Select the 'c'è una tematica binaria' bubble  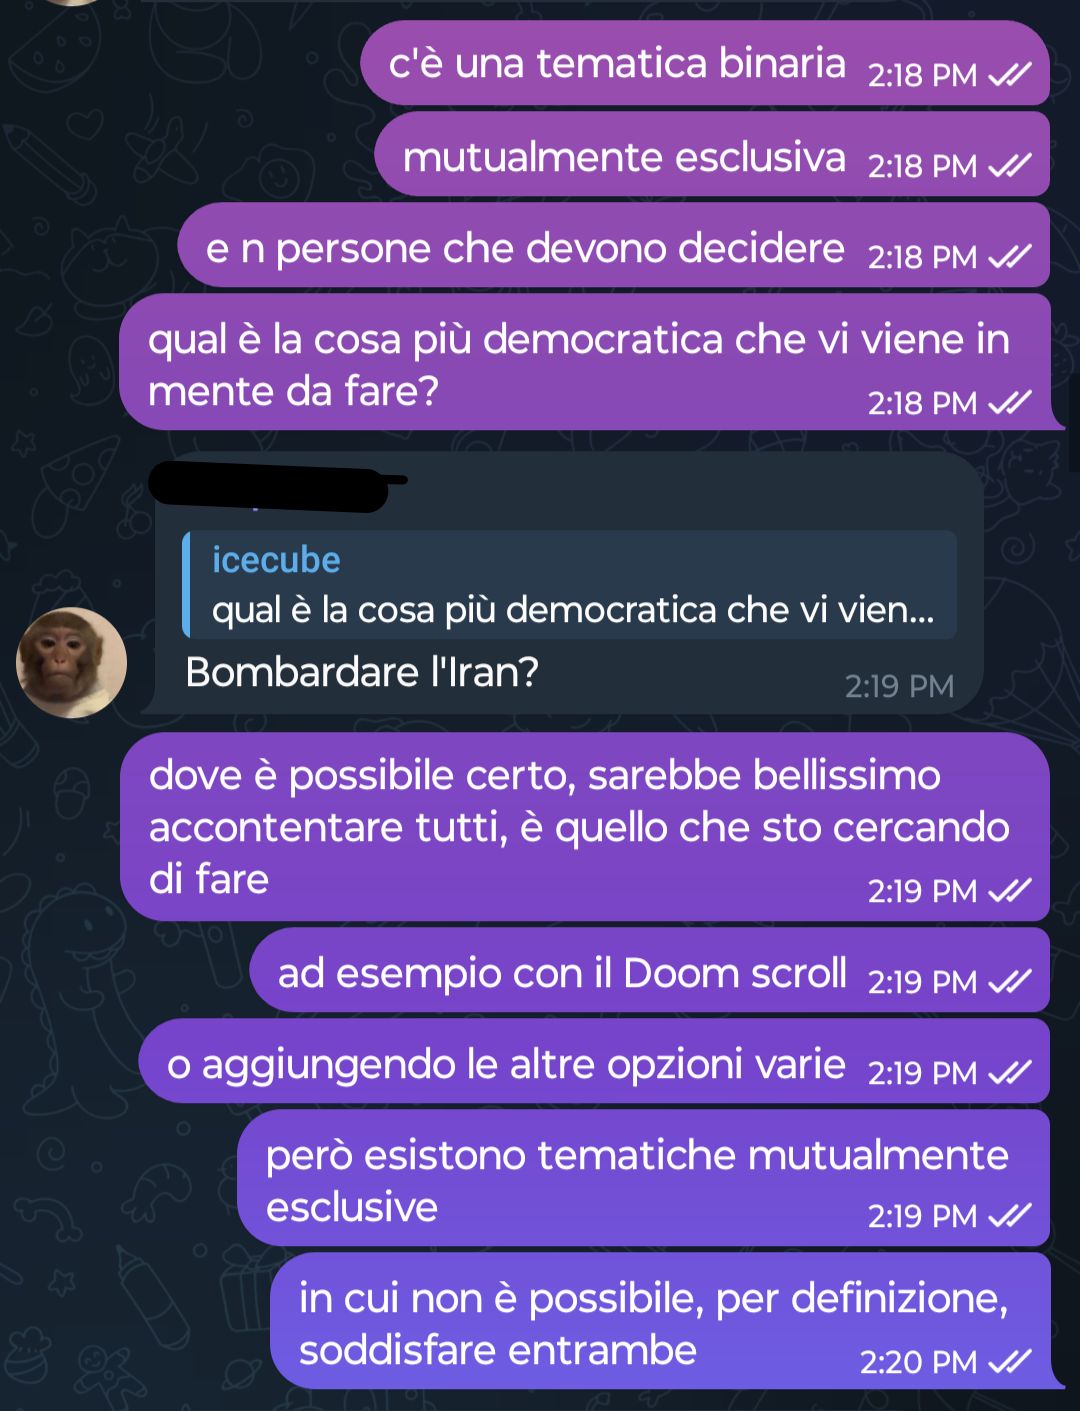point(705,63)
